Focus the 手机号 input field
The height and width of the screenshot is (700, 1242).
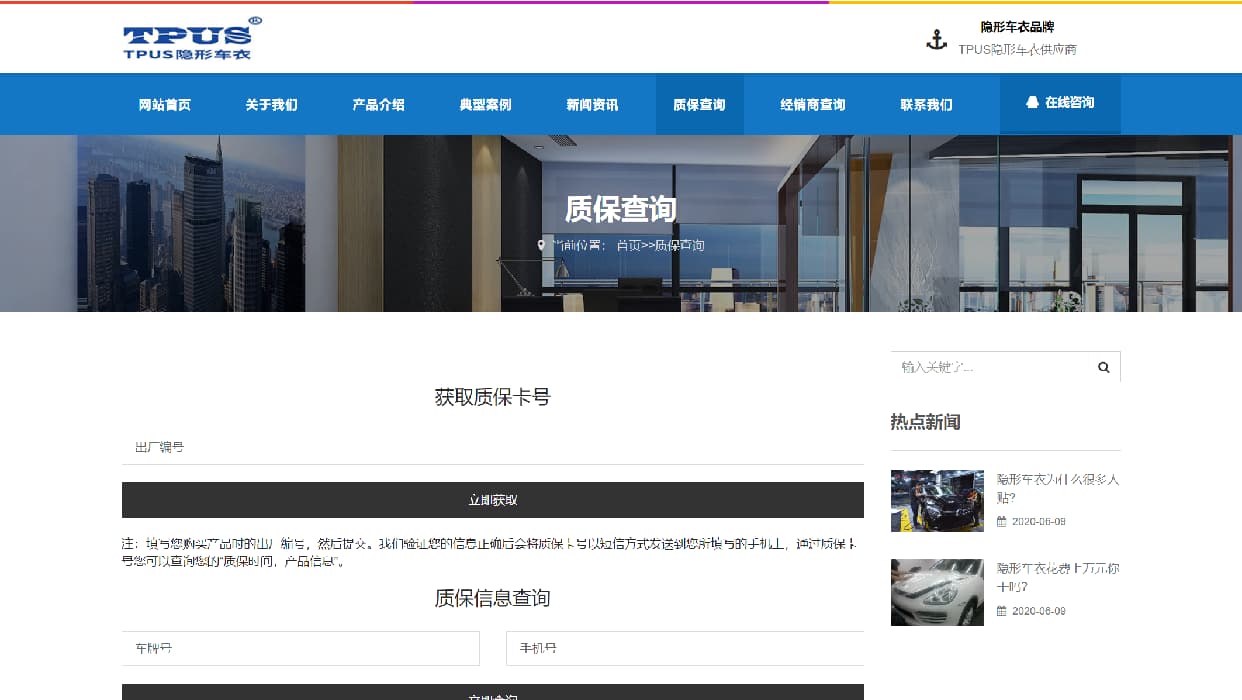click(x=685, y=648)
